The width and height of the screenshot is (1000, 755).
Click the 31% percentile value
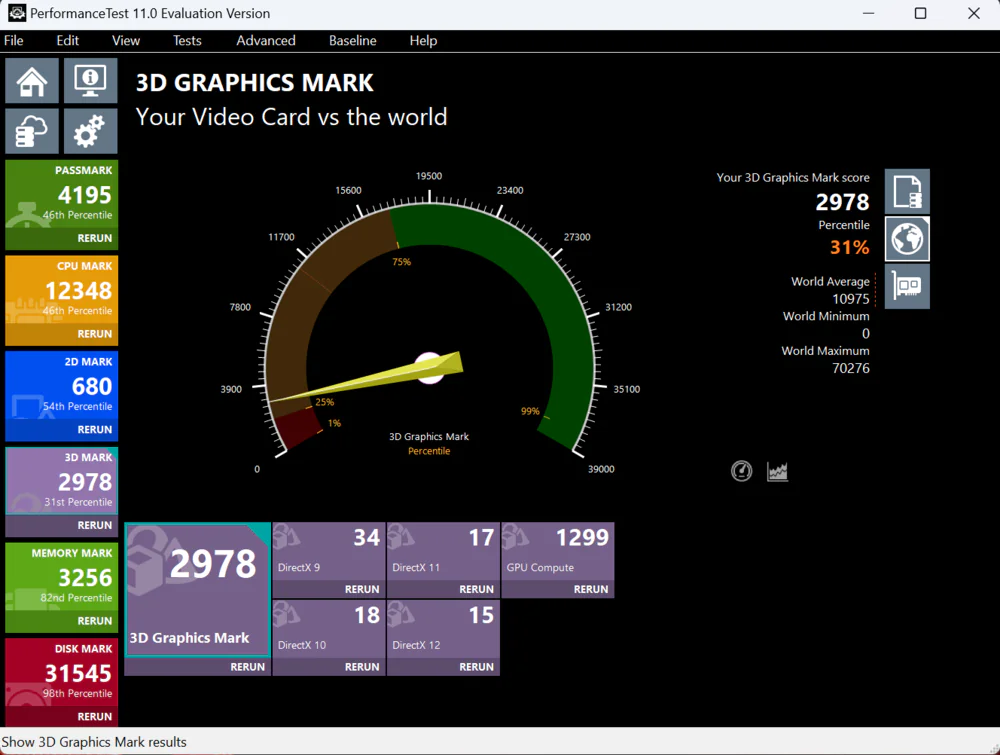point(849,247)
